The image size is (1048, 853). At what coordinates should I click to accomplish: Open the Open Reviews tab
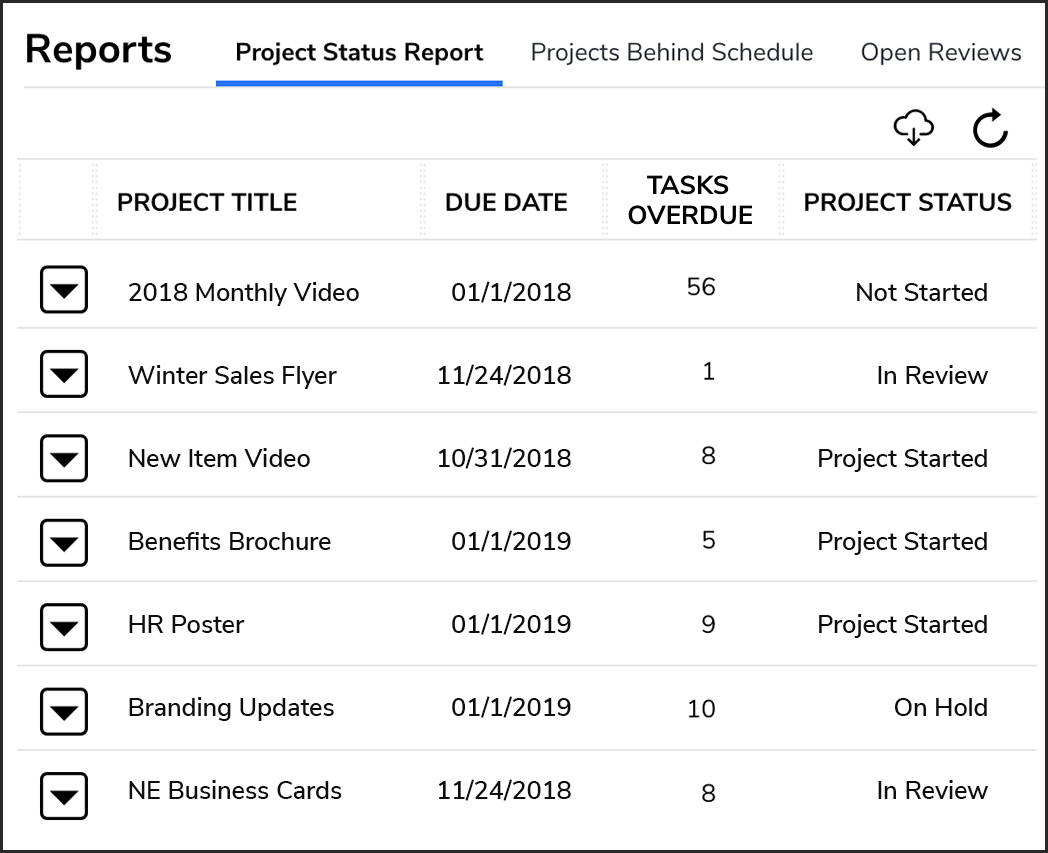point(941,52)
